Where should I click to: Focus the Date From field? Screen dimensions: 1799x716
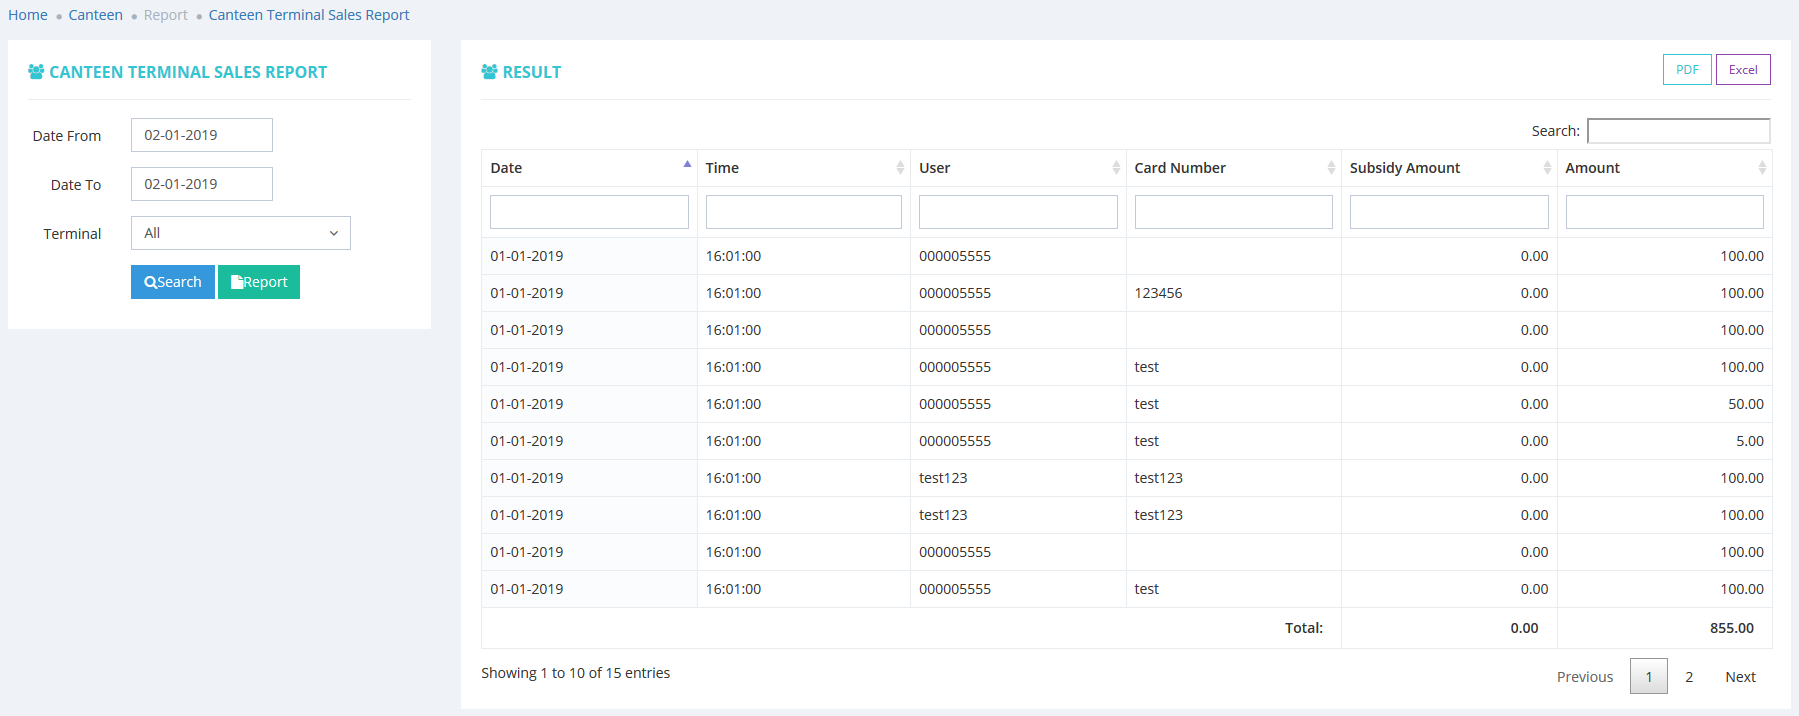coord(201,135)
